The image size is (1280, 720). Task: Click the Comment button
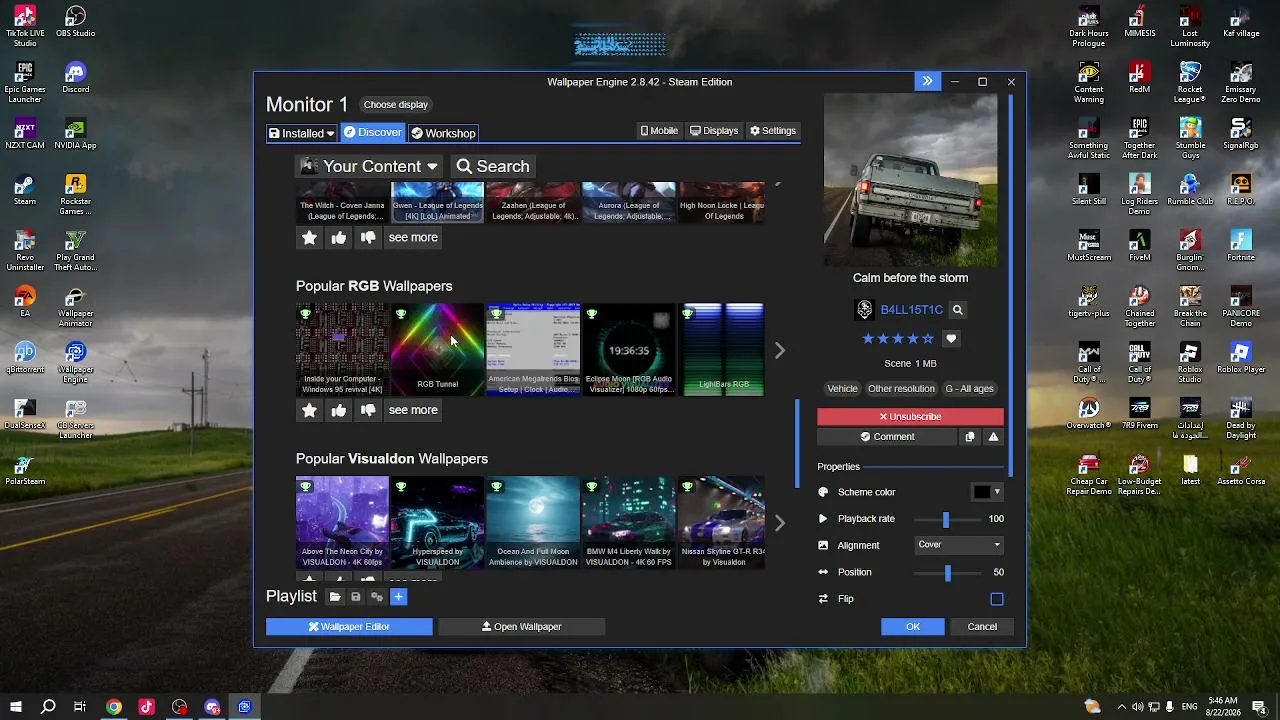click(887, 437)
